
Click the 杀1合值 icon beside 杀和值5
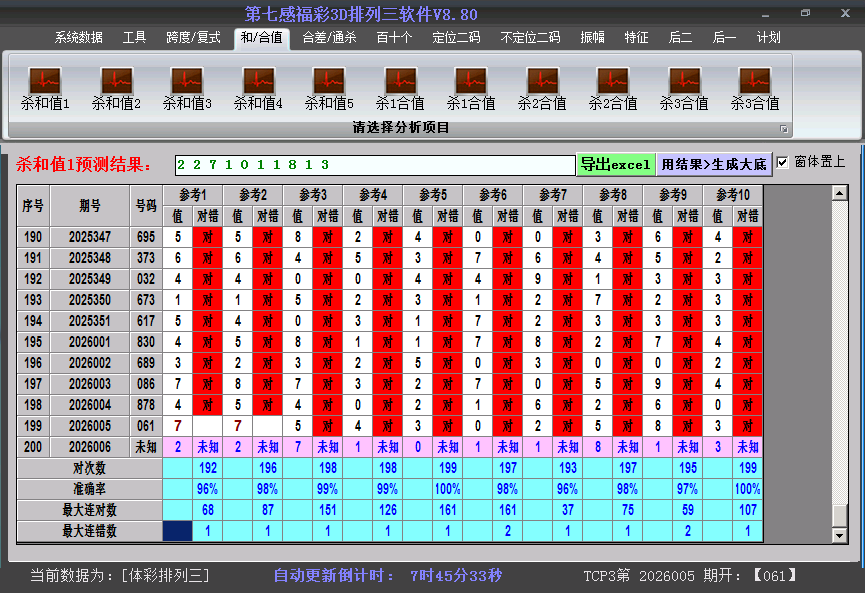pyautogui.click(x=400, y=88)
